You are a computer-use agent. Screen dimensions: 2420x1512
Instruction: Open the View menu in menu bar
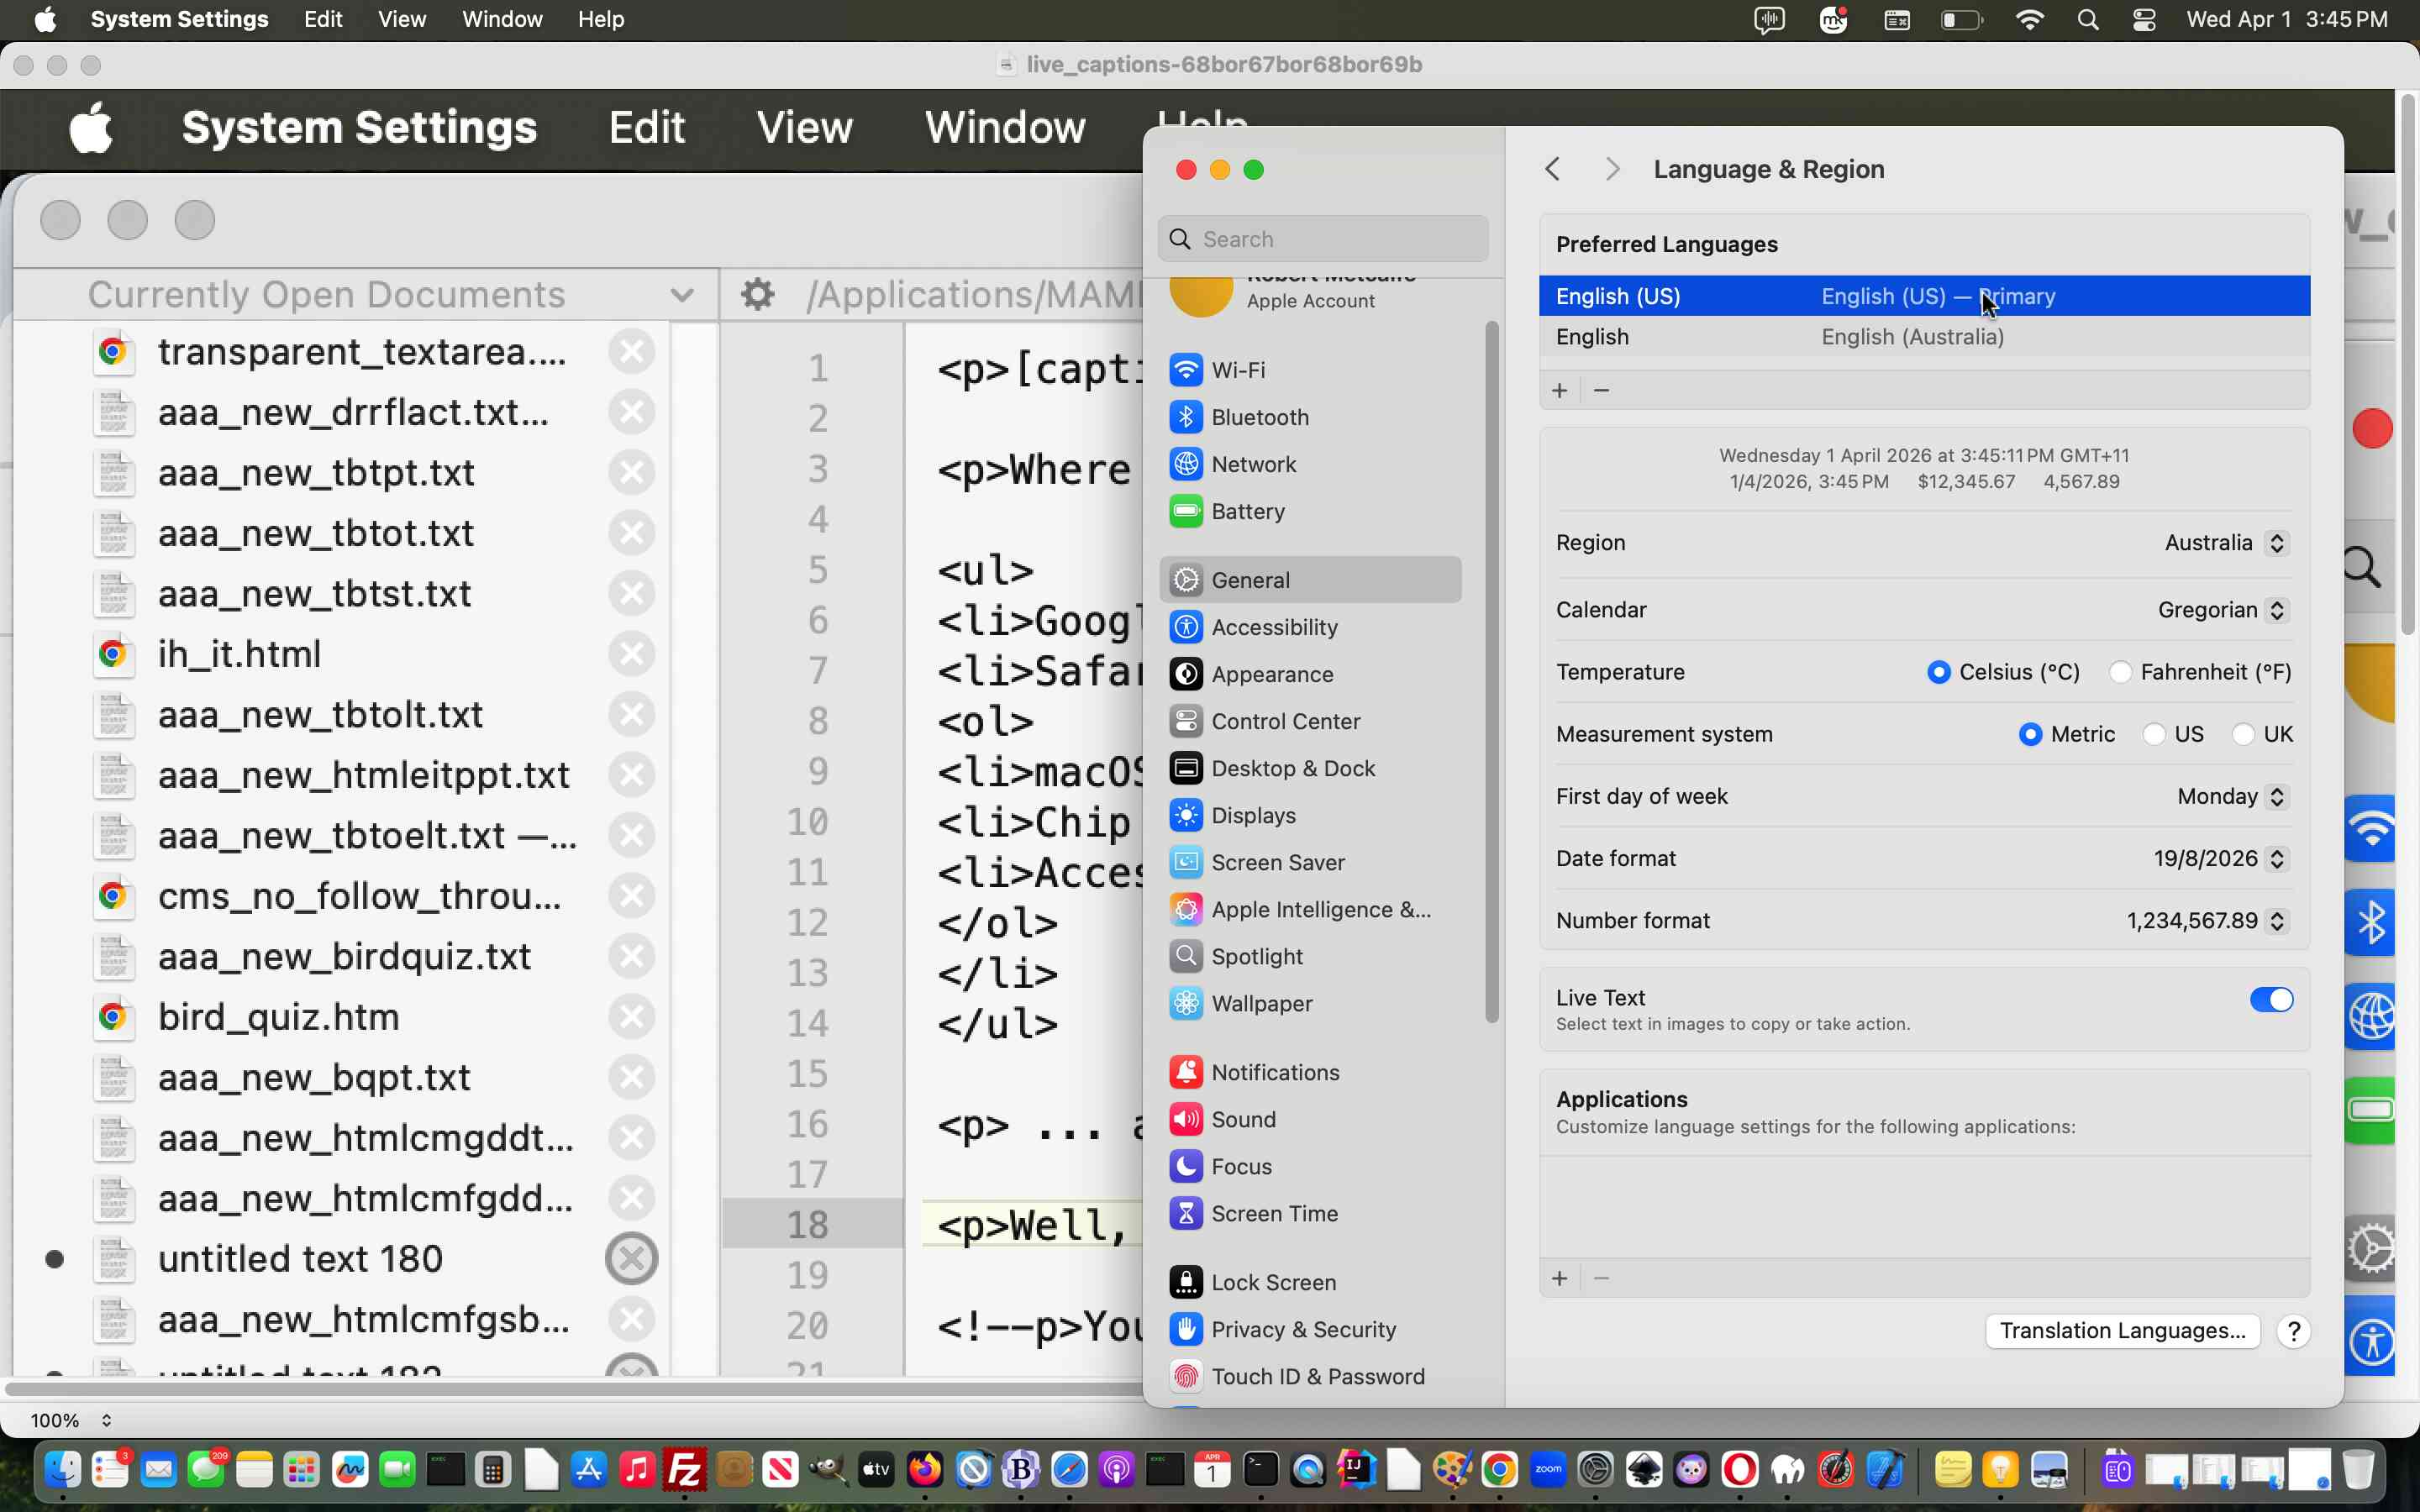point(401,19)
